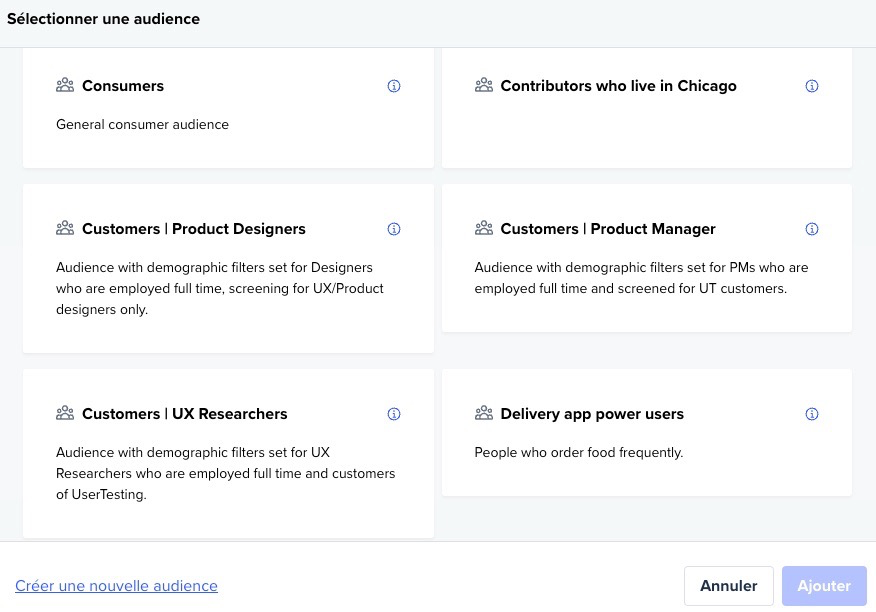Image resolution: width=876 pixels, height=612 pixels.
Task: Open Créer une nouvelle audience link
Action: [x=116, y=586]
